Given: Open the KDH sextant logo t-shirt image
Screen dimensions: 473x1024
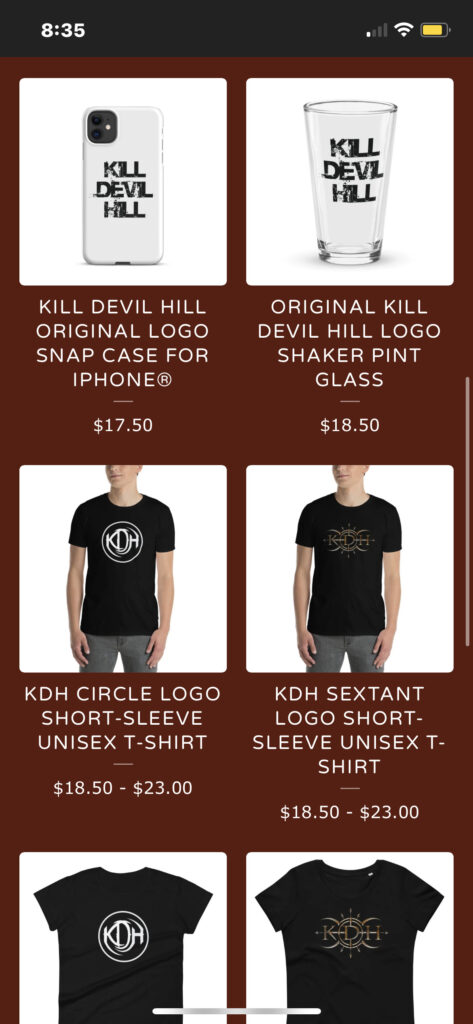Looking at the screenshot, I should (350, 568).
